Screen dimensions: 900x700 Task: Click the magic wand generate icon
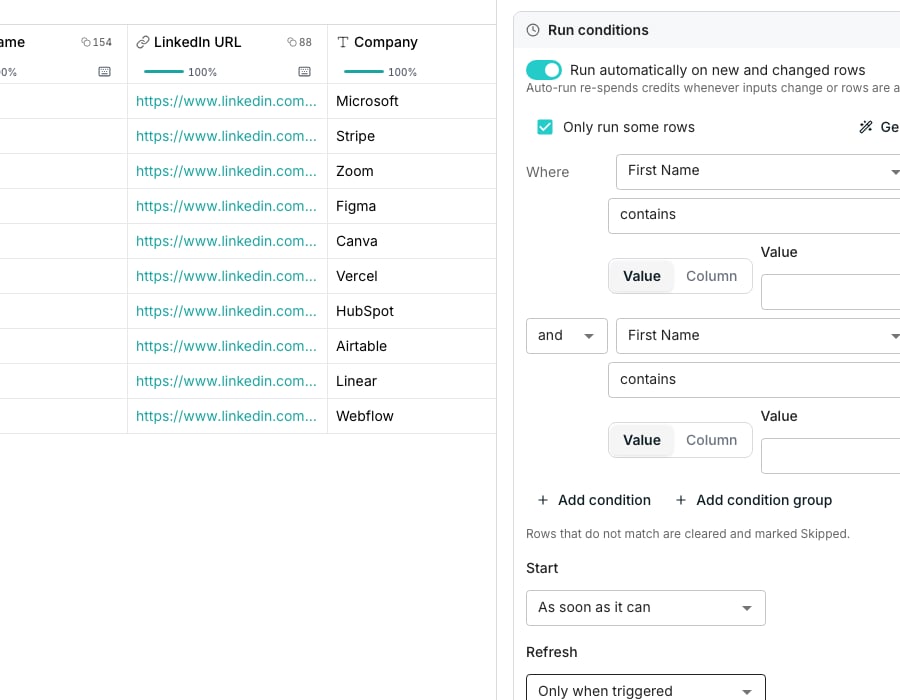[x=866, y=127]
